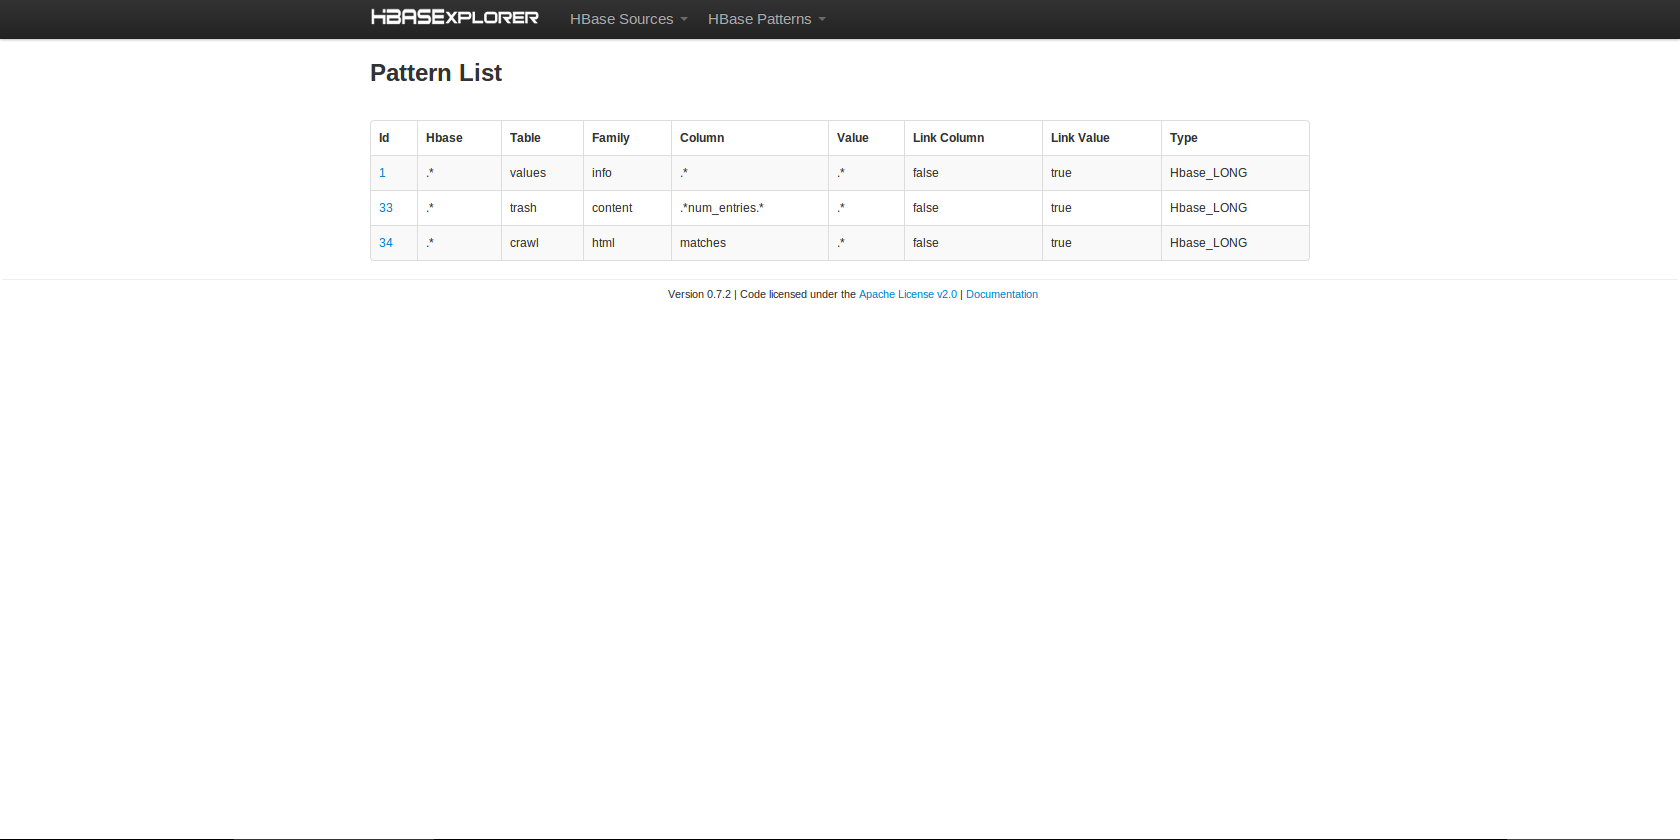Open pattern with Id 1
The height and width of the screenshot is (840, 1680).
tap(382, 173)
